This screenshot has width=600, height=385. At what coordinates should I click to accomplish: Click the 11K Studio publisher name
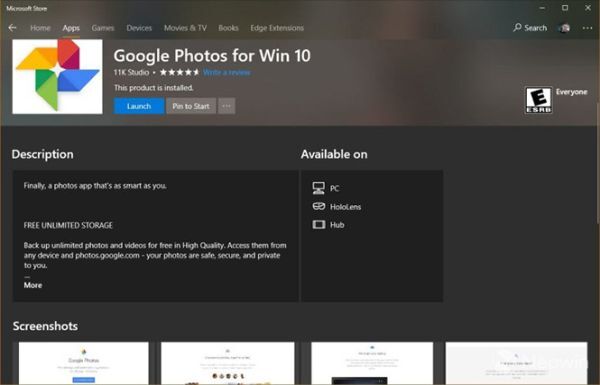pos(131,72)
